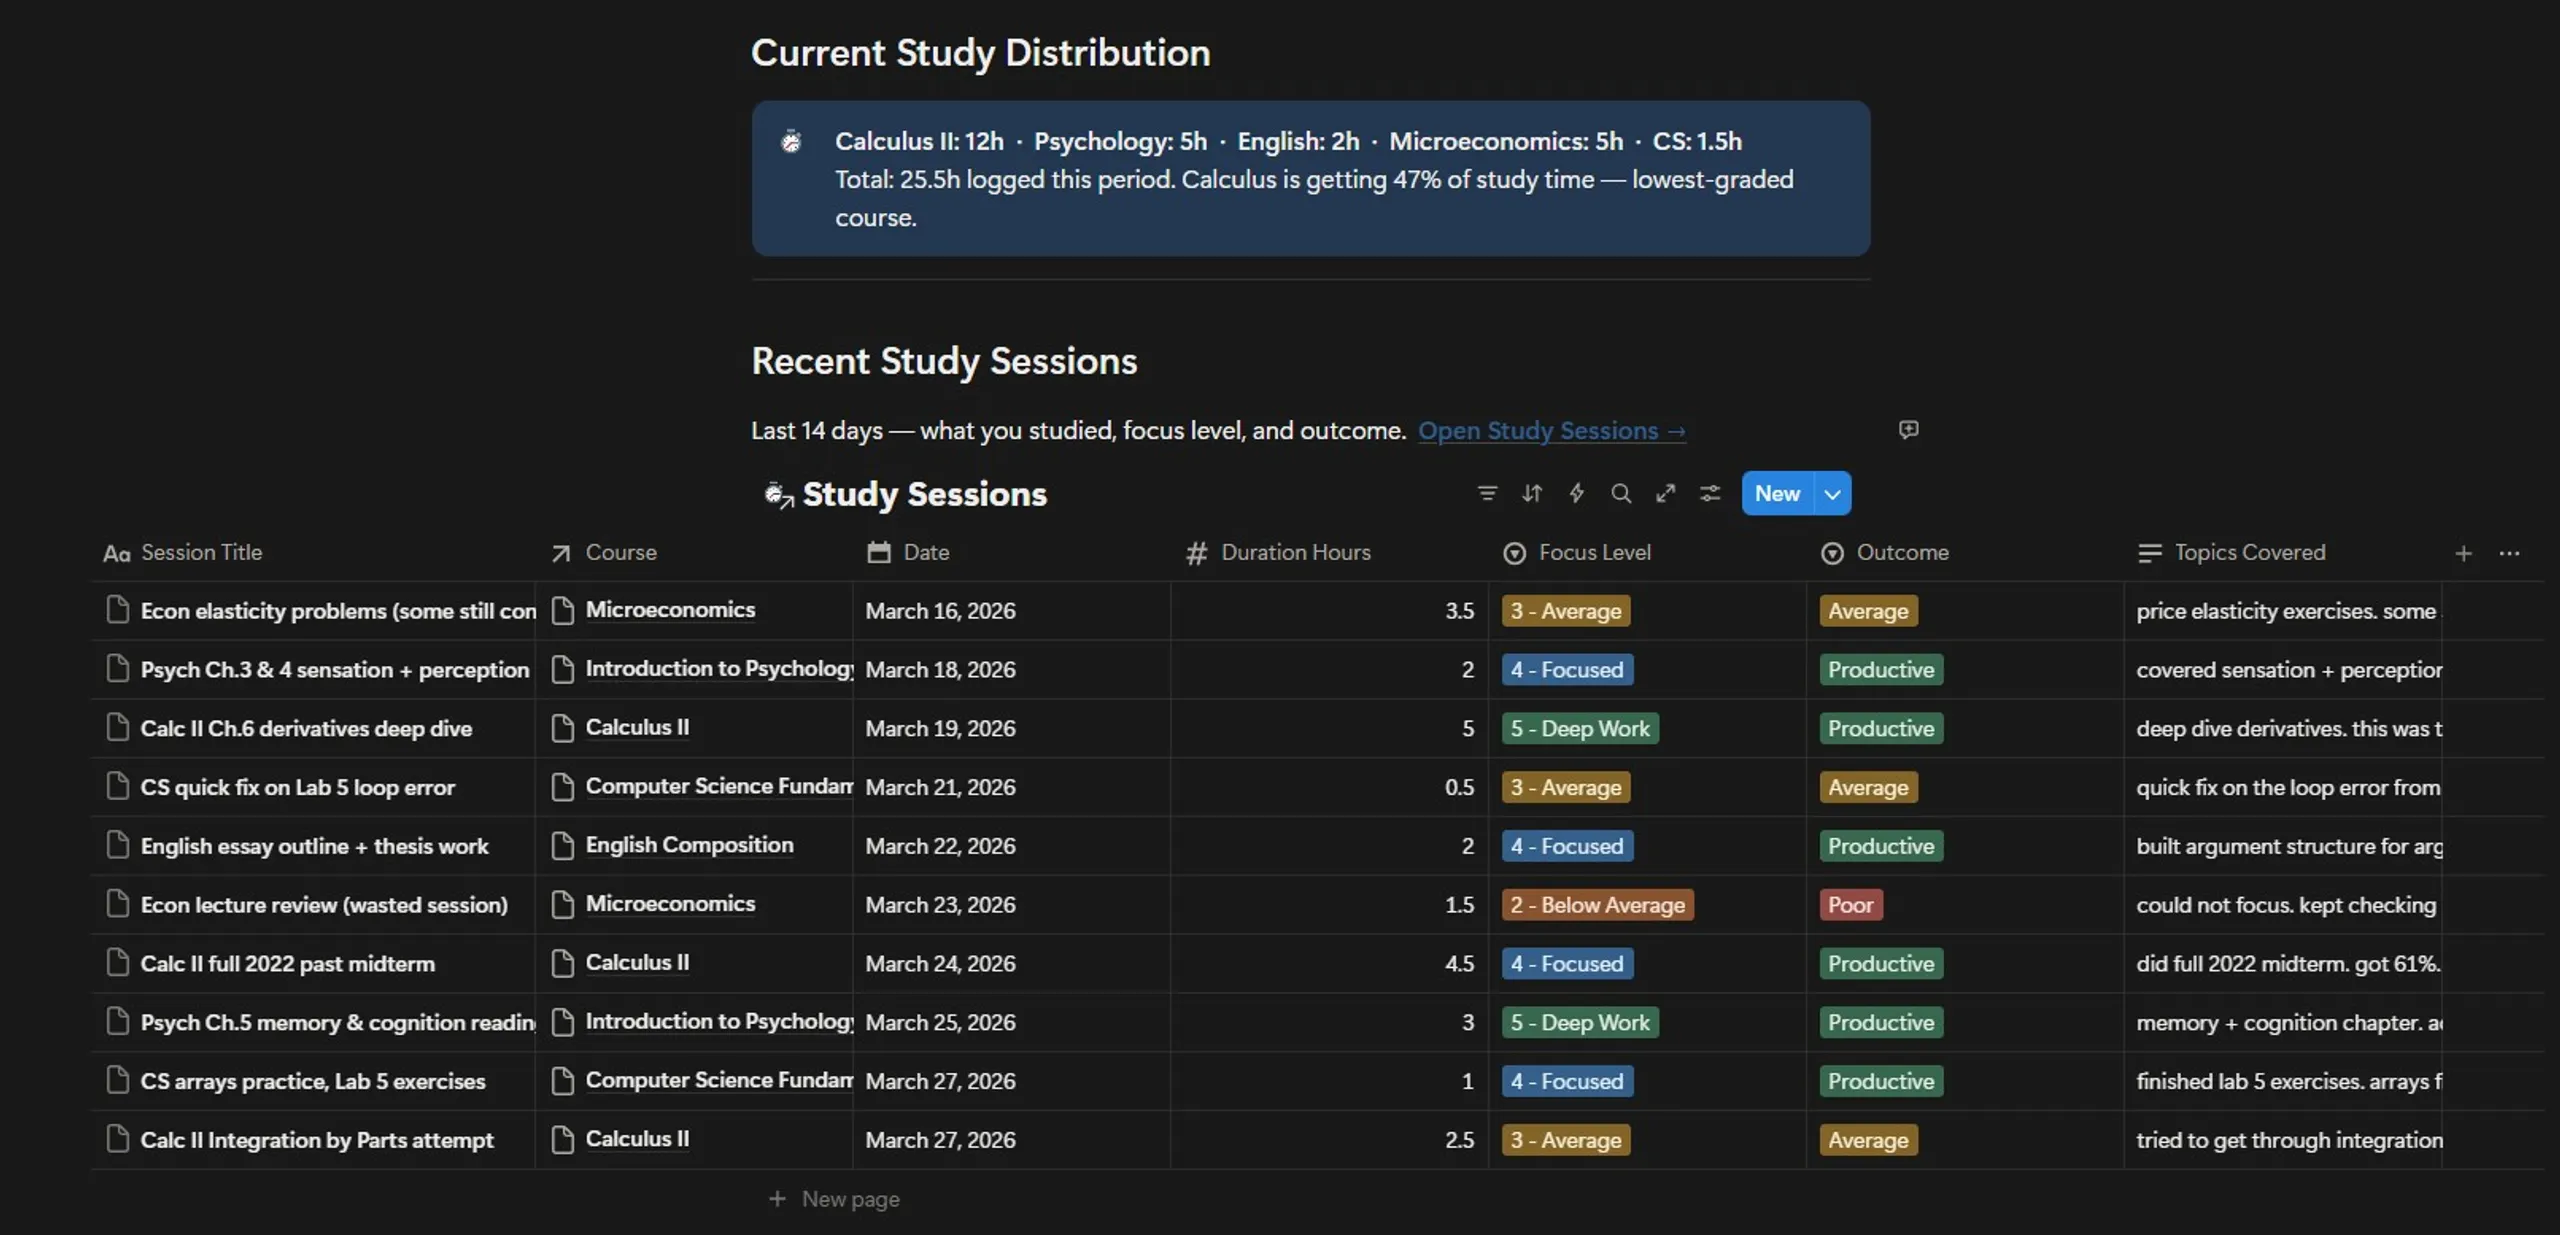
Task: Click the blue New button
Action: 1777,493
